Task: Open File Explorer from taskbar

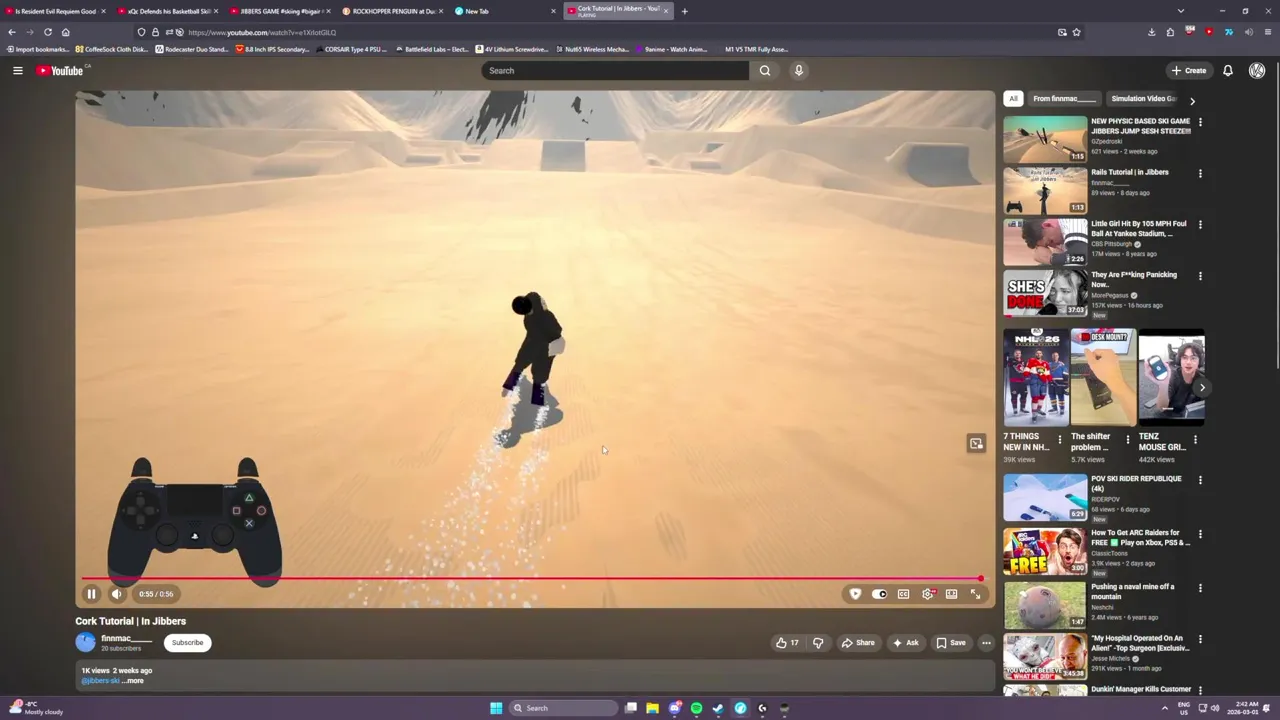Action: pyautogui.click(x=652, y=708)
